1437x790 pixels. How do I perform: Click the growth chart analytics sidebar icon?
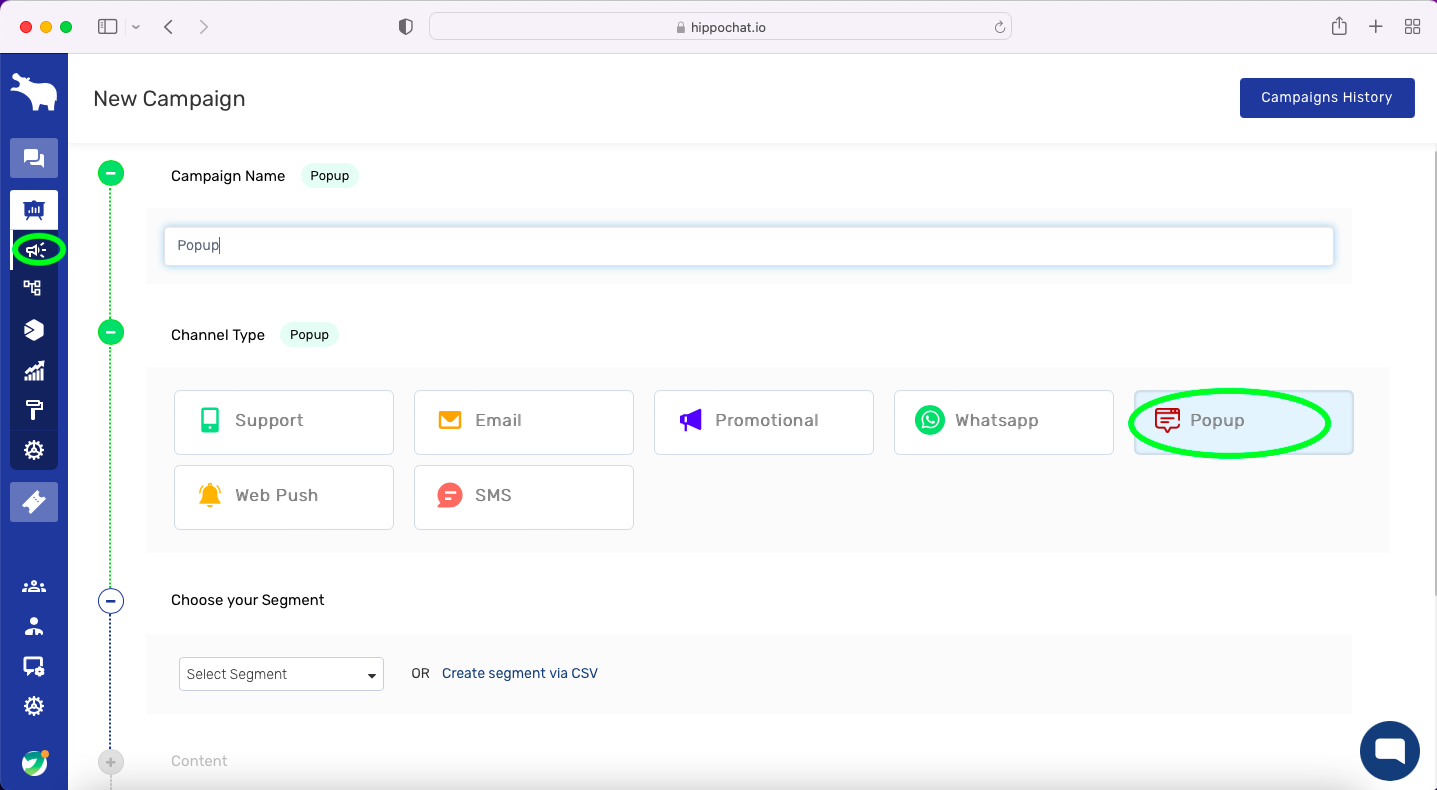[x=34, y=371]
